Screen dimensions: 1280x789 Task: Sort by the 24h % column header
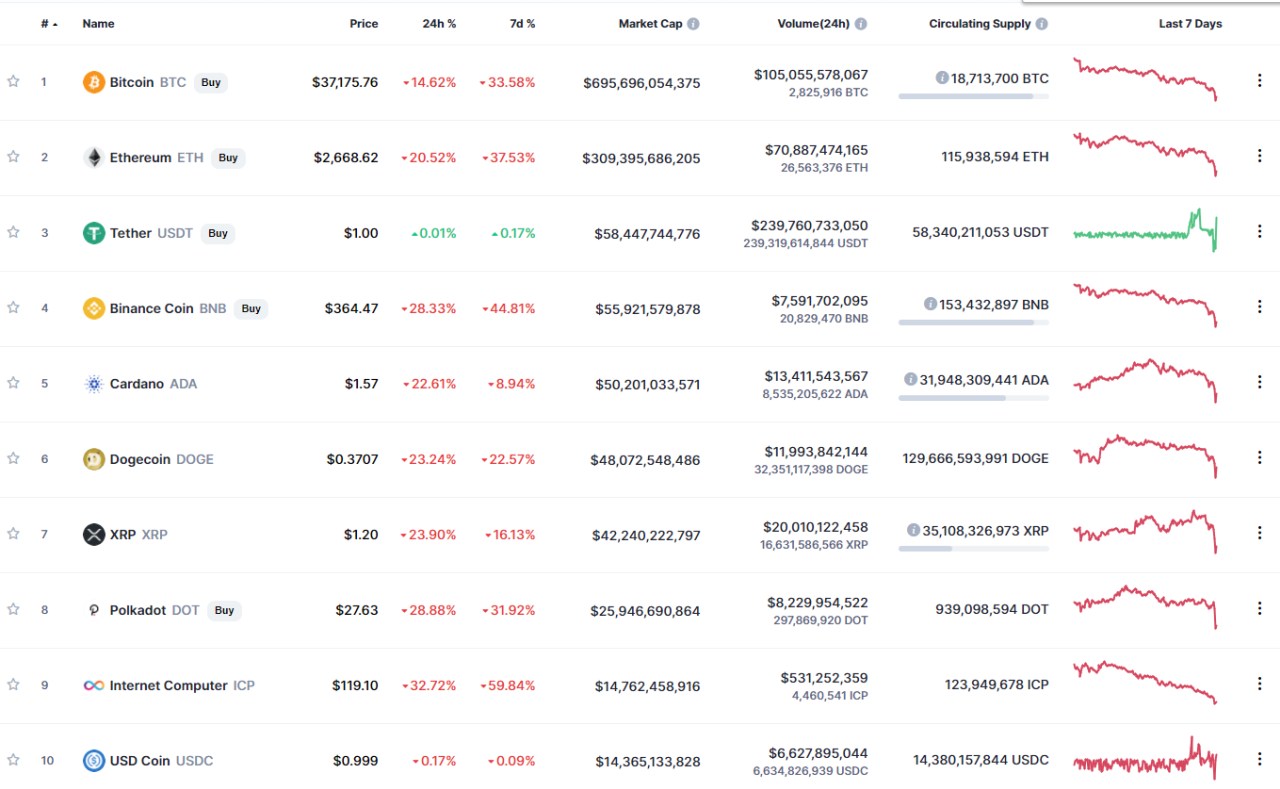coord(439,24)
